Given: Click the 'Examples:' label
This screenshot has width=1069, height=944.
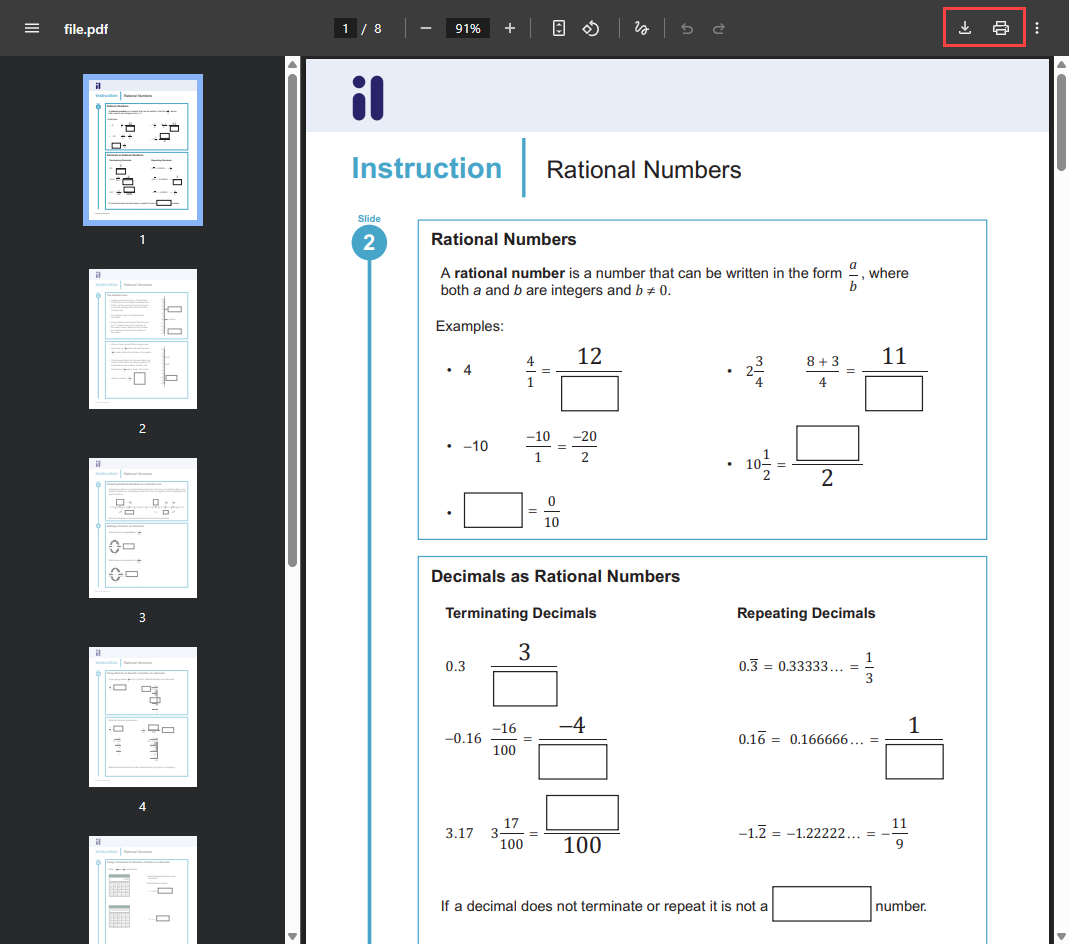Looking at the screenshot, I should point(470,326).
